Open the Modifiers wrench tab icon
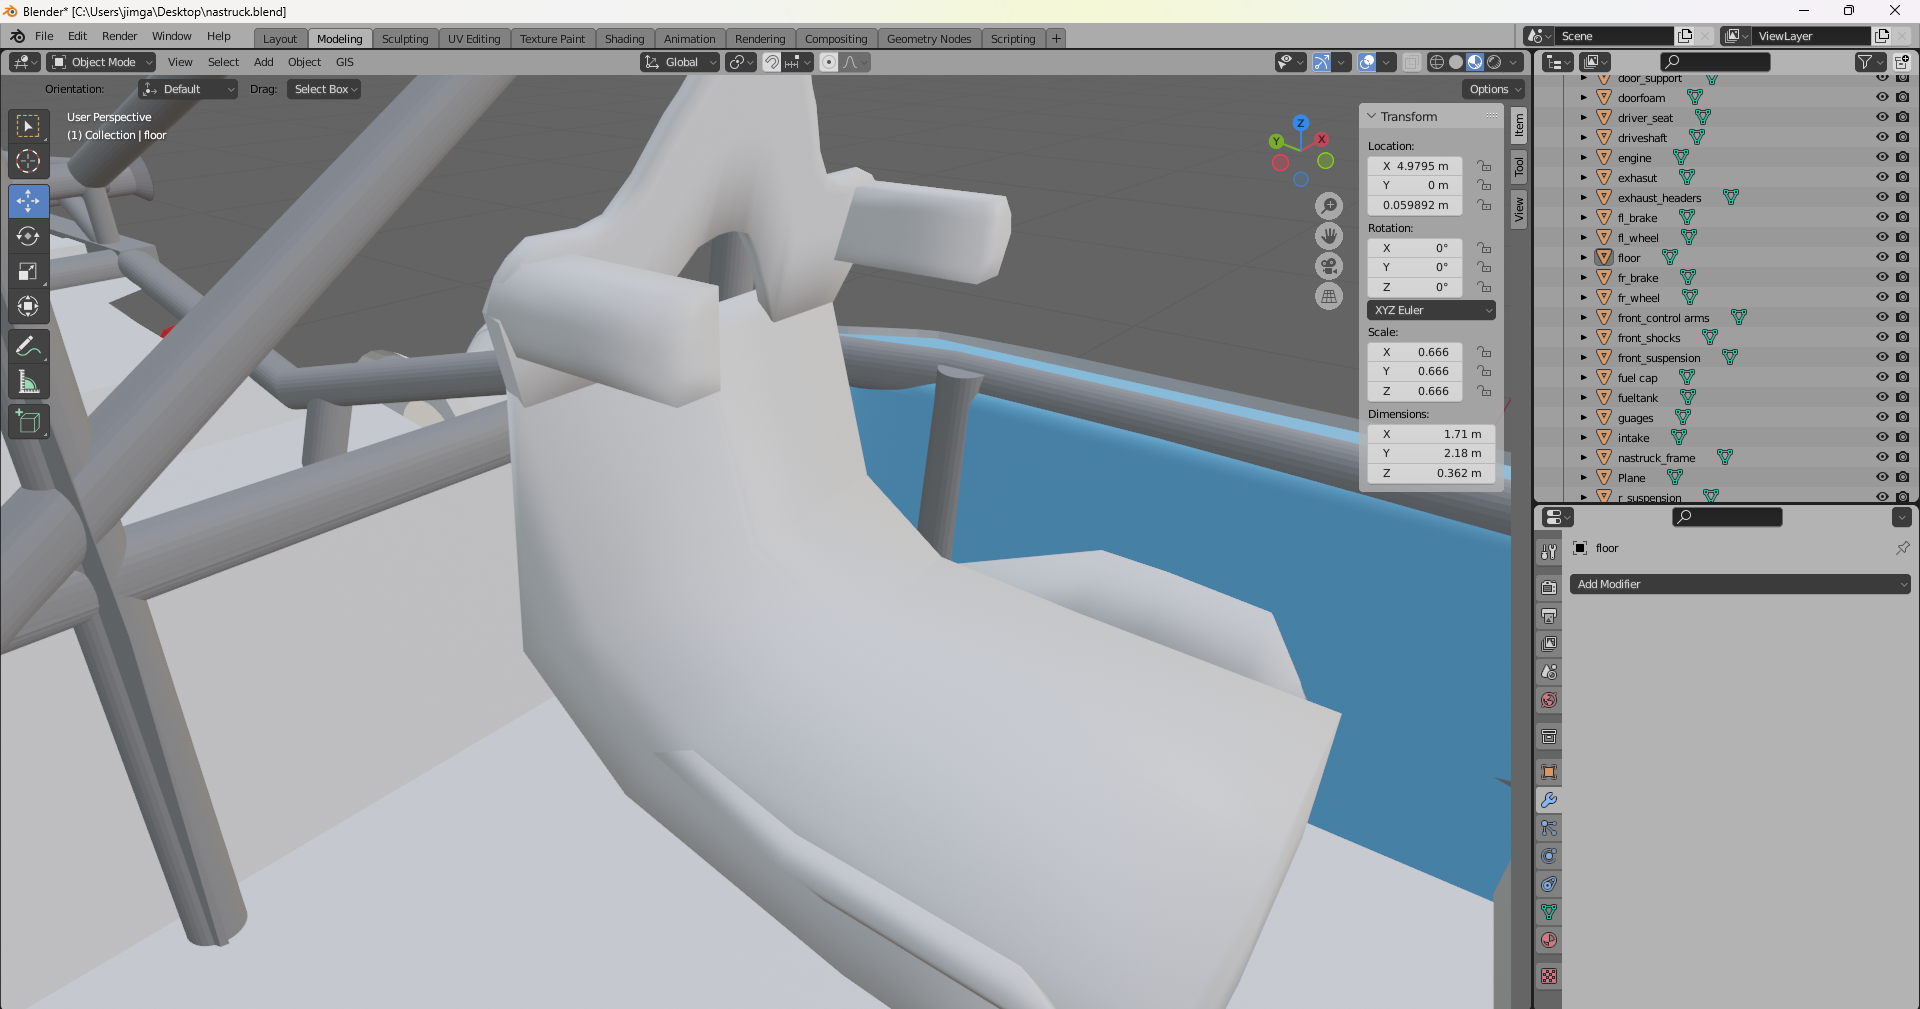 1549,800
